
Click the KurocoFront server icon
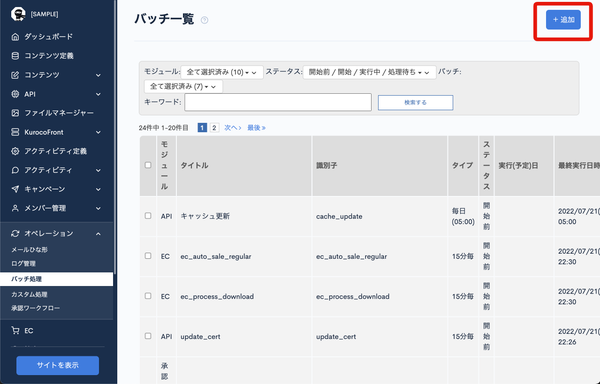(x=15, y=132)
